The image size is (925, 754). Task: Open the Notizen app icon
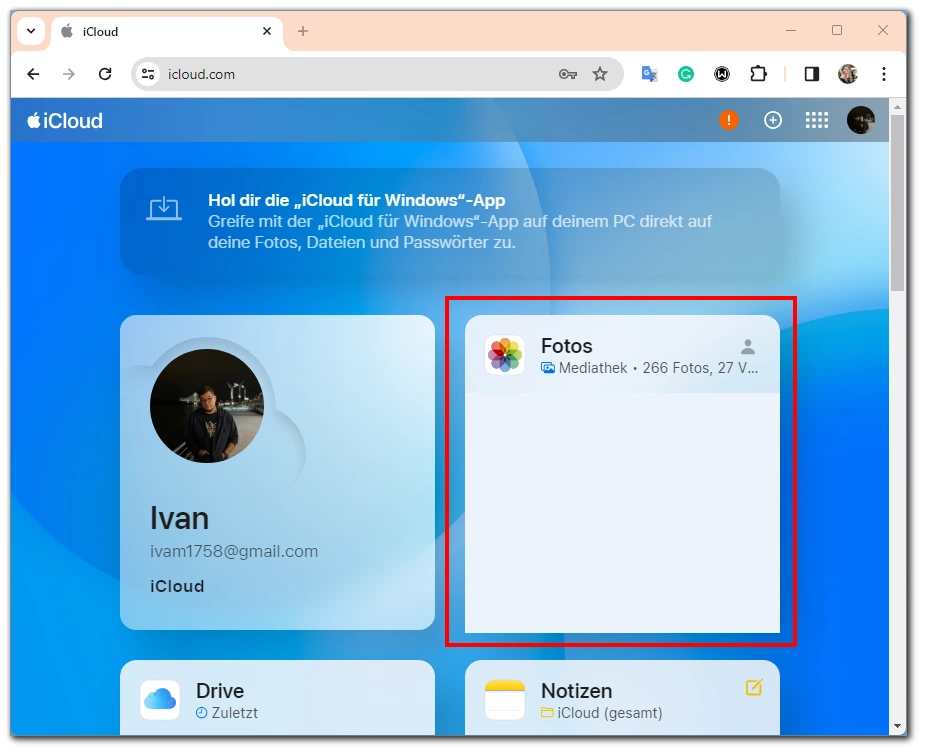505,700
